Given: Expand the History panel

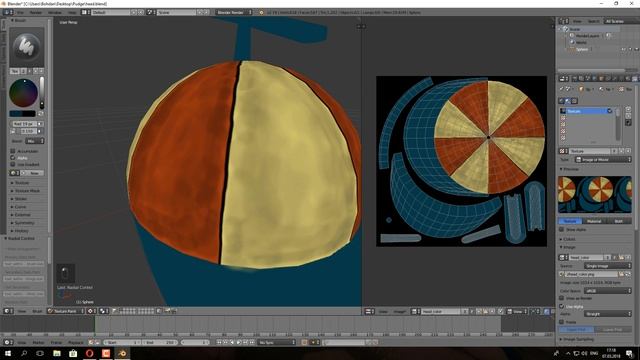Looking at the screenshot, I should pos(21,231).
